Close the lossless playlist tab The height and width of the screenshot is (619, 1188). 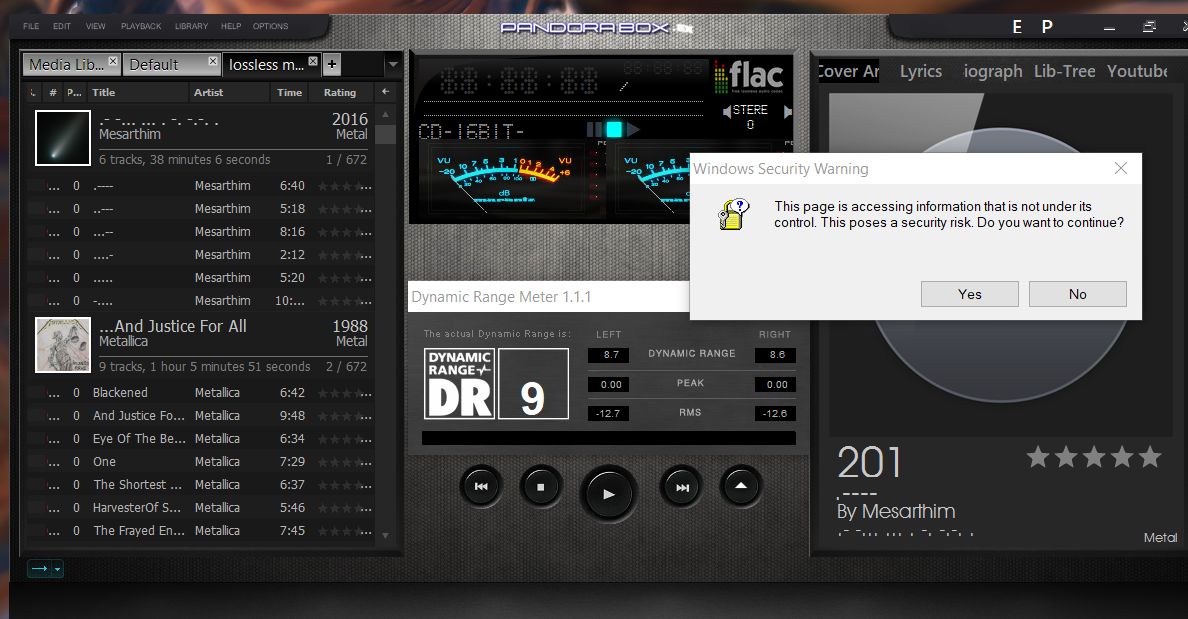[313, 61]
